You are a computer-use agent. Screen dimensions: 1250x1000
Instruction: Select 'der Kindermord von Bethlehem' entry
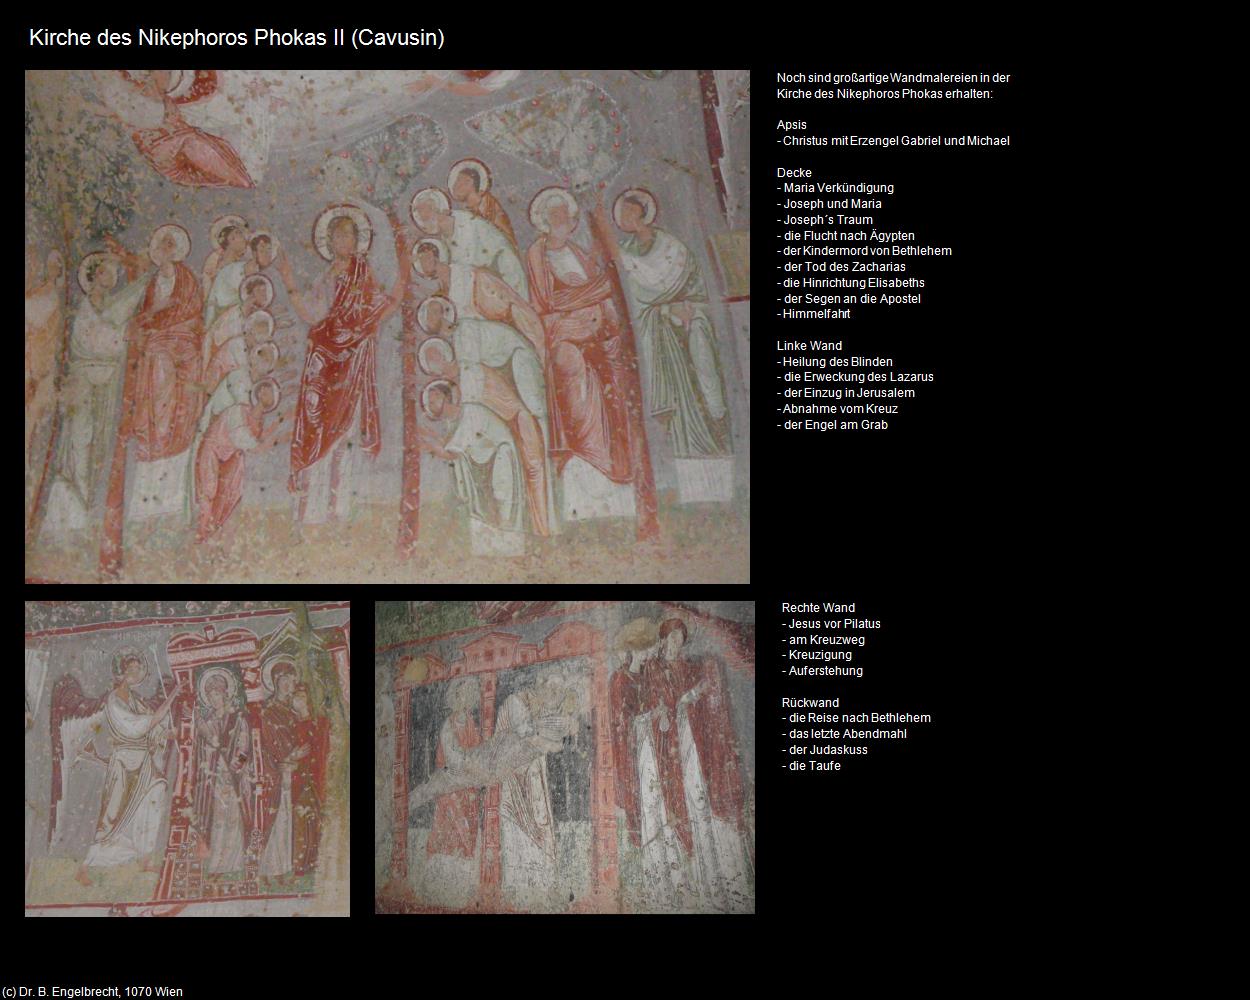(864, 251)
